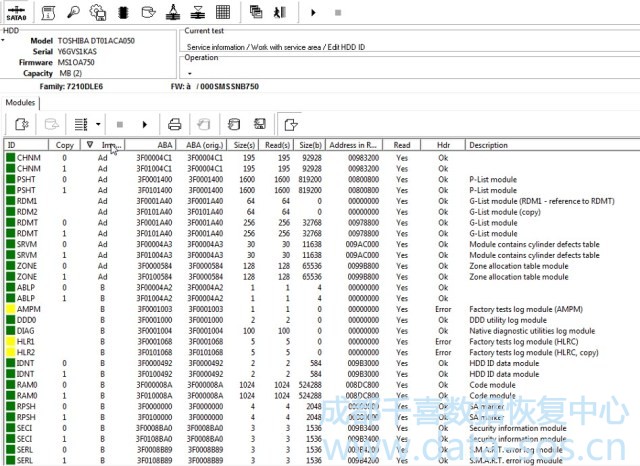Sort by the Address in R... column header
Viewport: 640px width, 466px height.
pyautogui.click(x=352, y=145)
